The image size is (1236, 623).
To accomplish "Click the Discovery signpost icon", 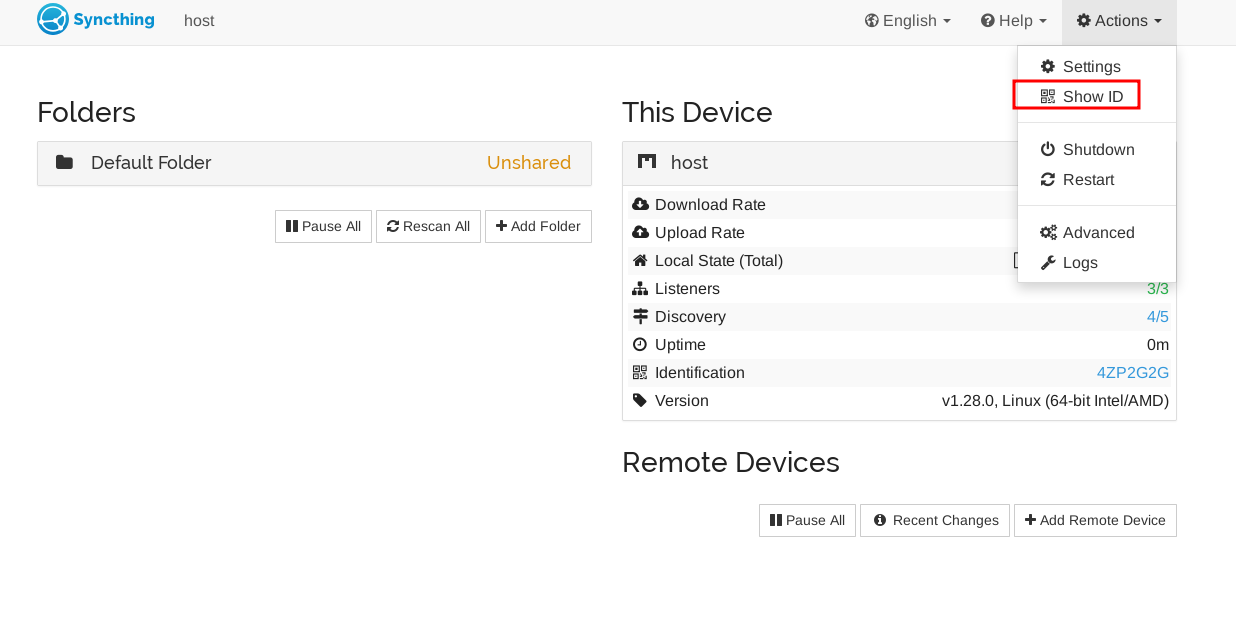I will [x=640, y=317].
